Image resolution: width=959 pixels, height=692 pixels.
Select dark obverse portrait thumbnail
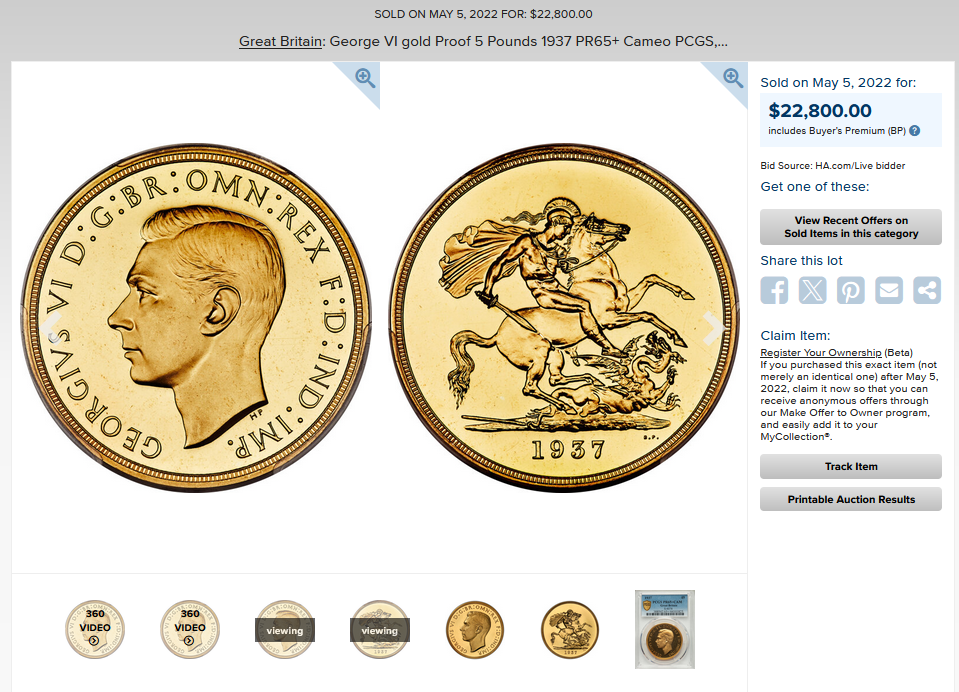tap(475, 629)
